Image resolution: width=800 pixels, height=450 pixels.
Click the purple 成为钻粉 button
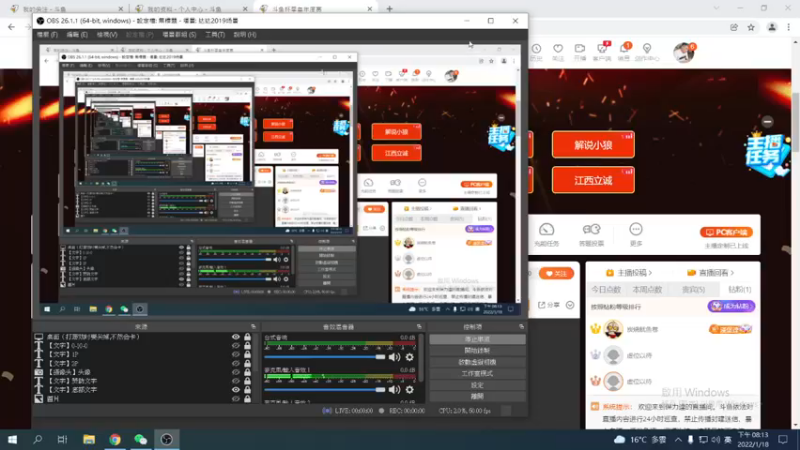pyautogui.click(x=731, y=306)
